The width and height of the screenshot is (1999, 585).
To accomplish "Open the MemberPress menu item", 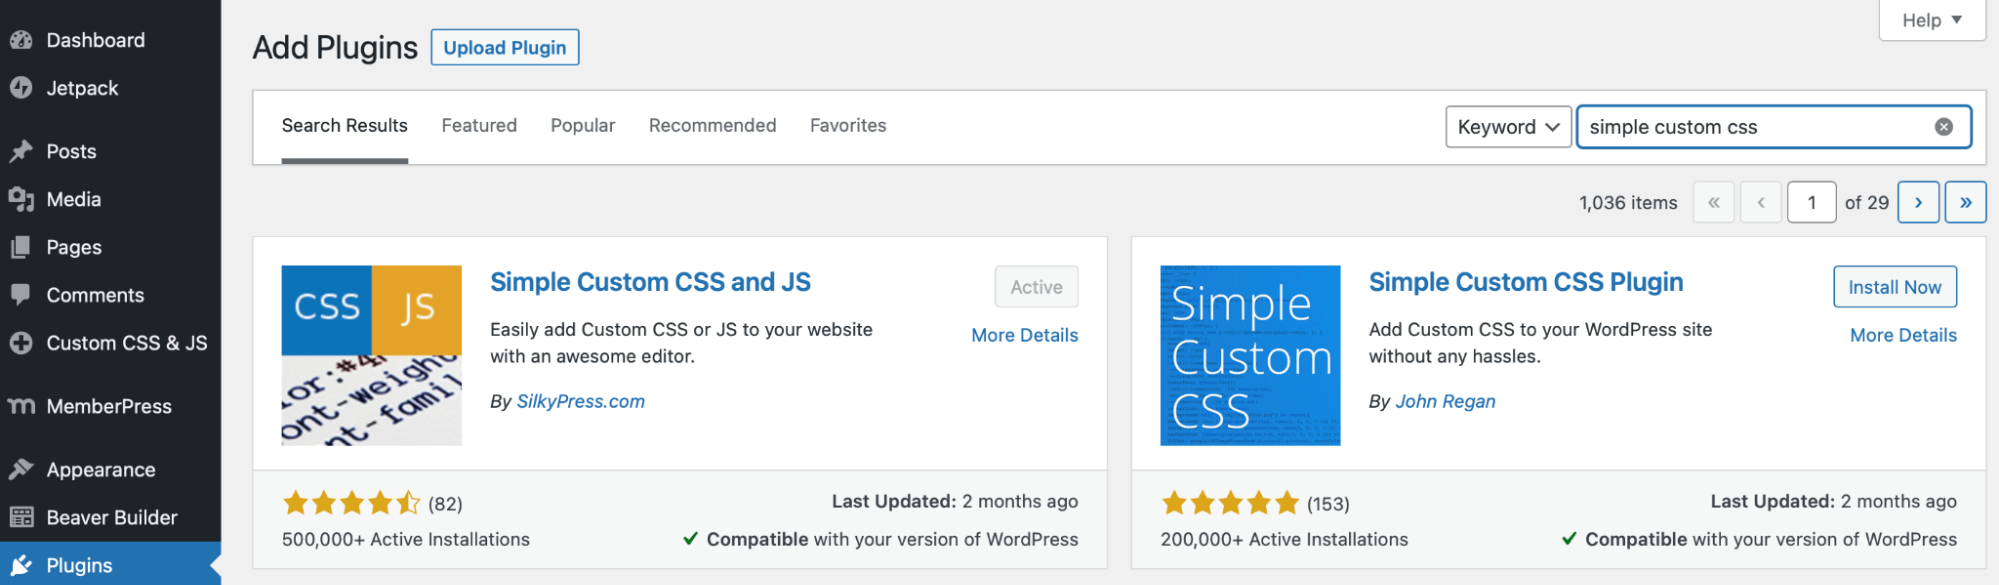I will click(x=110, y=406).
